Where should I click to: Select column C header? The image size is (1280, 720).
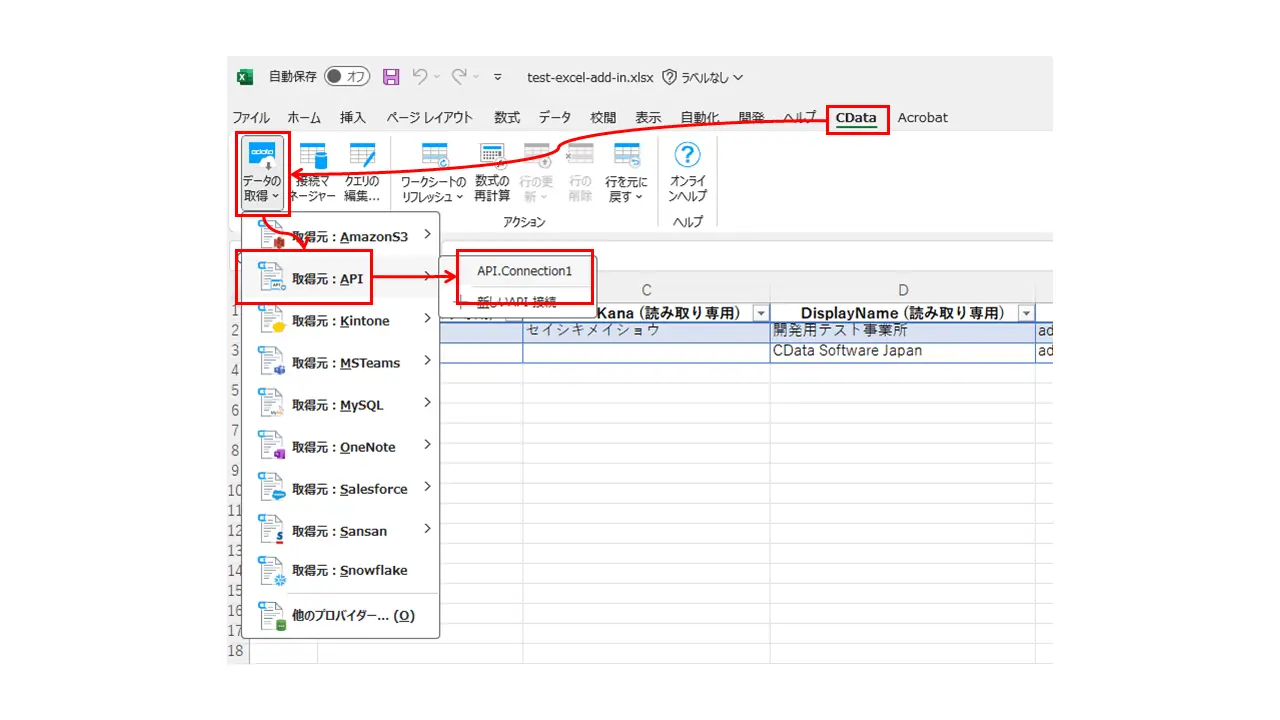tap(646, 291)
